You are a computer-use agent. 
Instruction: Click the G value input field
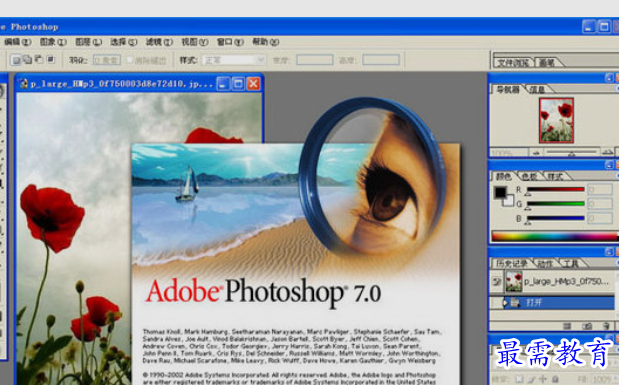(x=600, y=204)
